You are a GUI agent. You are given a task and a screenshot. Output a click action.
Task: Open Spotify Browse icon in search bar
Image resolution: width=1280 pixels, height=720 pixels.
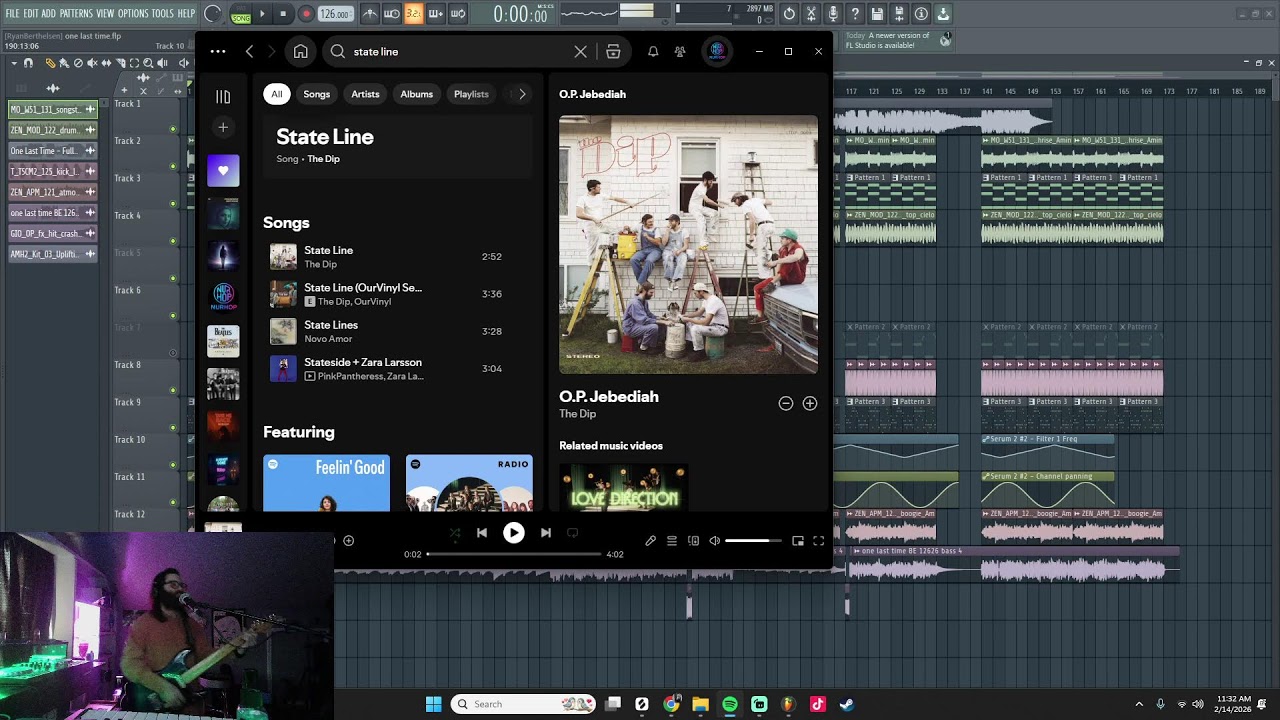[613, 51]
